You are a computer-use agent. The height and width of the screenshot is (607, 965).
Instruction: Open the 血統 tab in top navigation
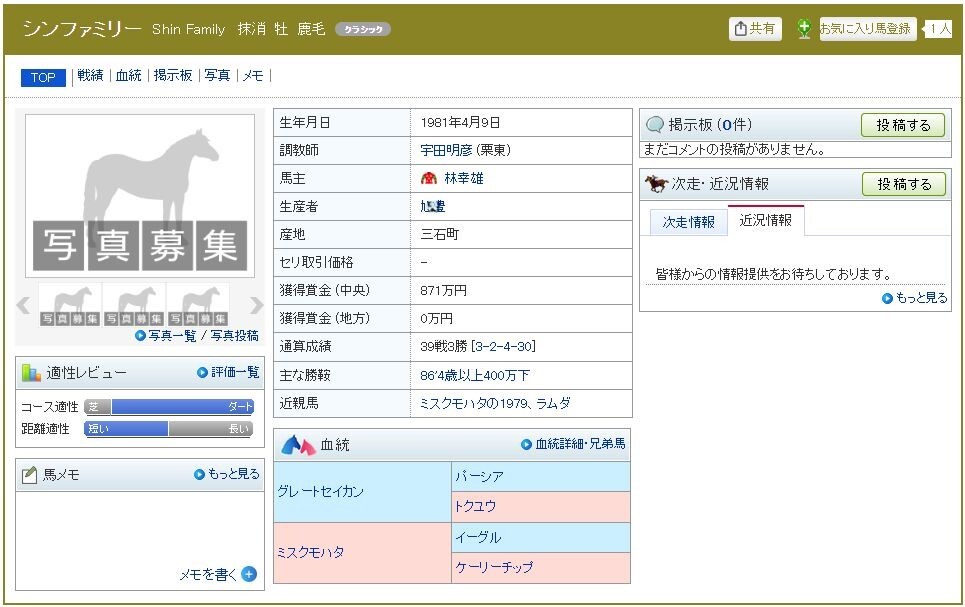[129, 75]
